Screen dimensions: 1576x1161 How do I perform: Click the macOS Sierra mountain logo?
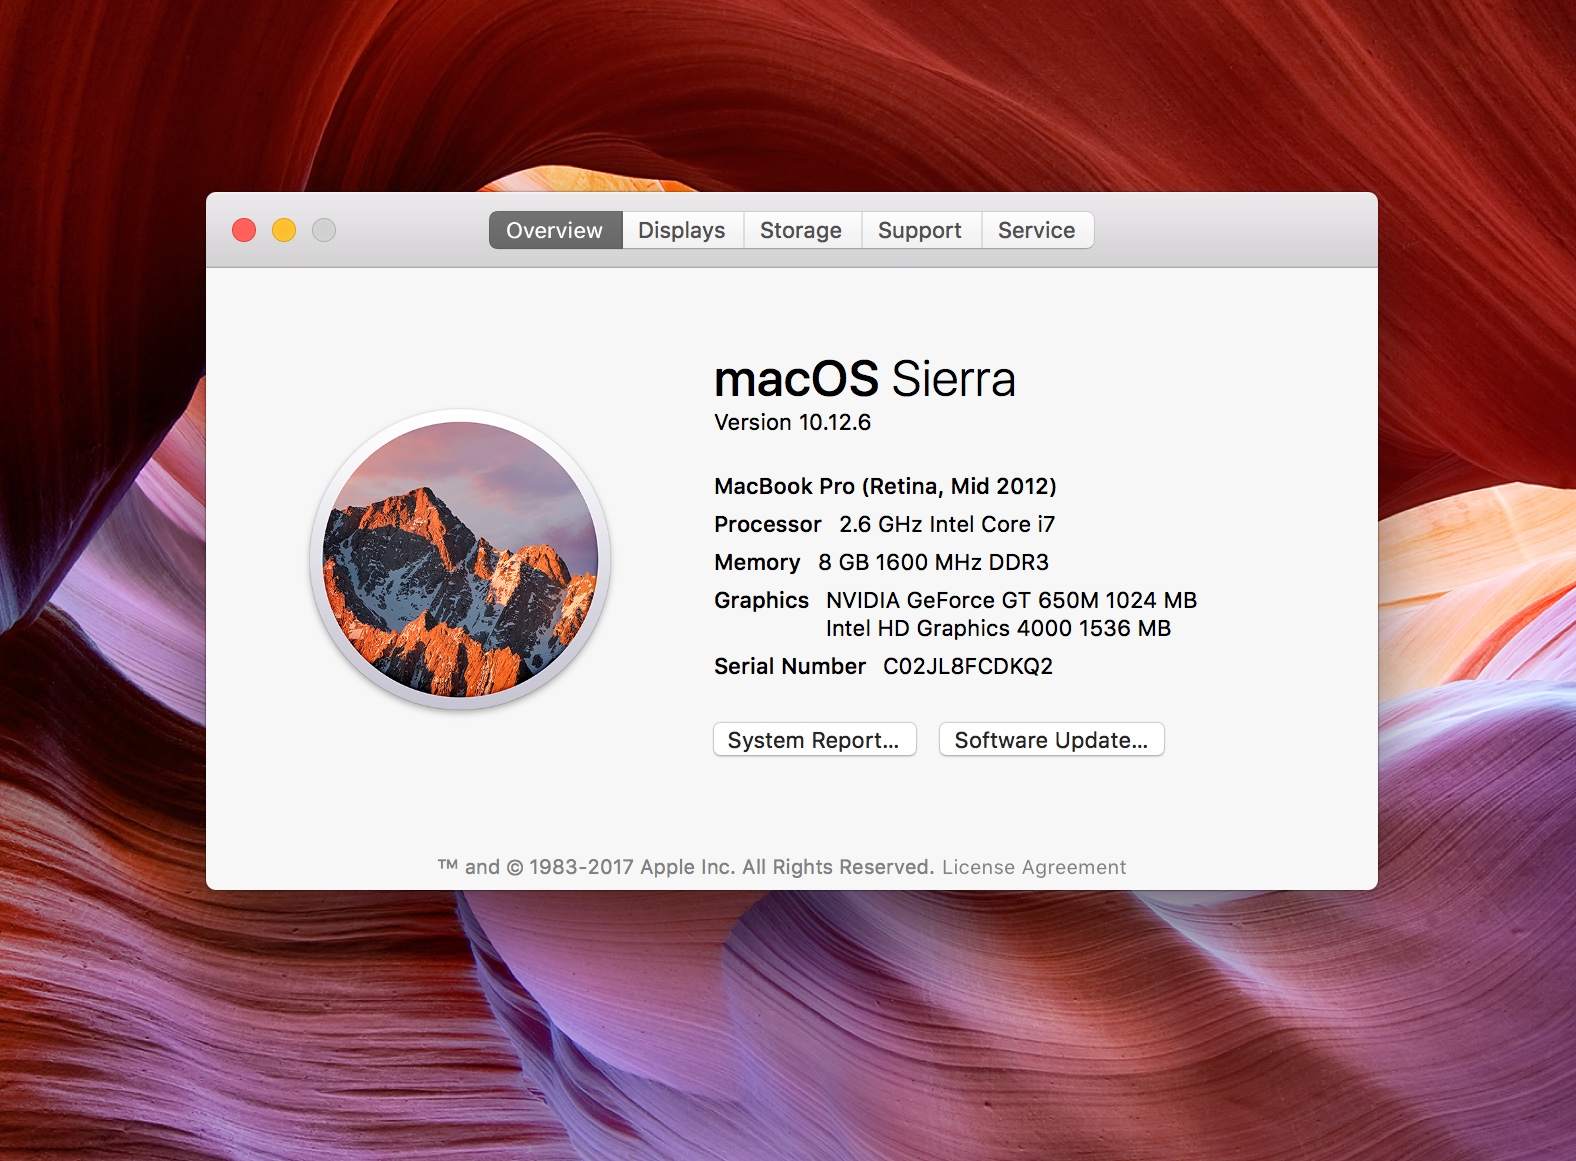click(460, 559)
